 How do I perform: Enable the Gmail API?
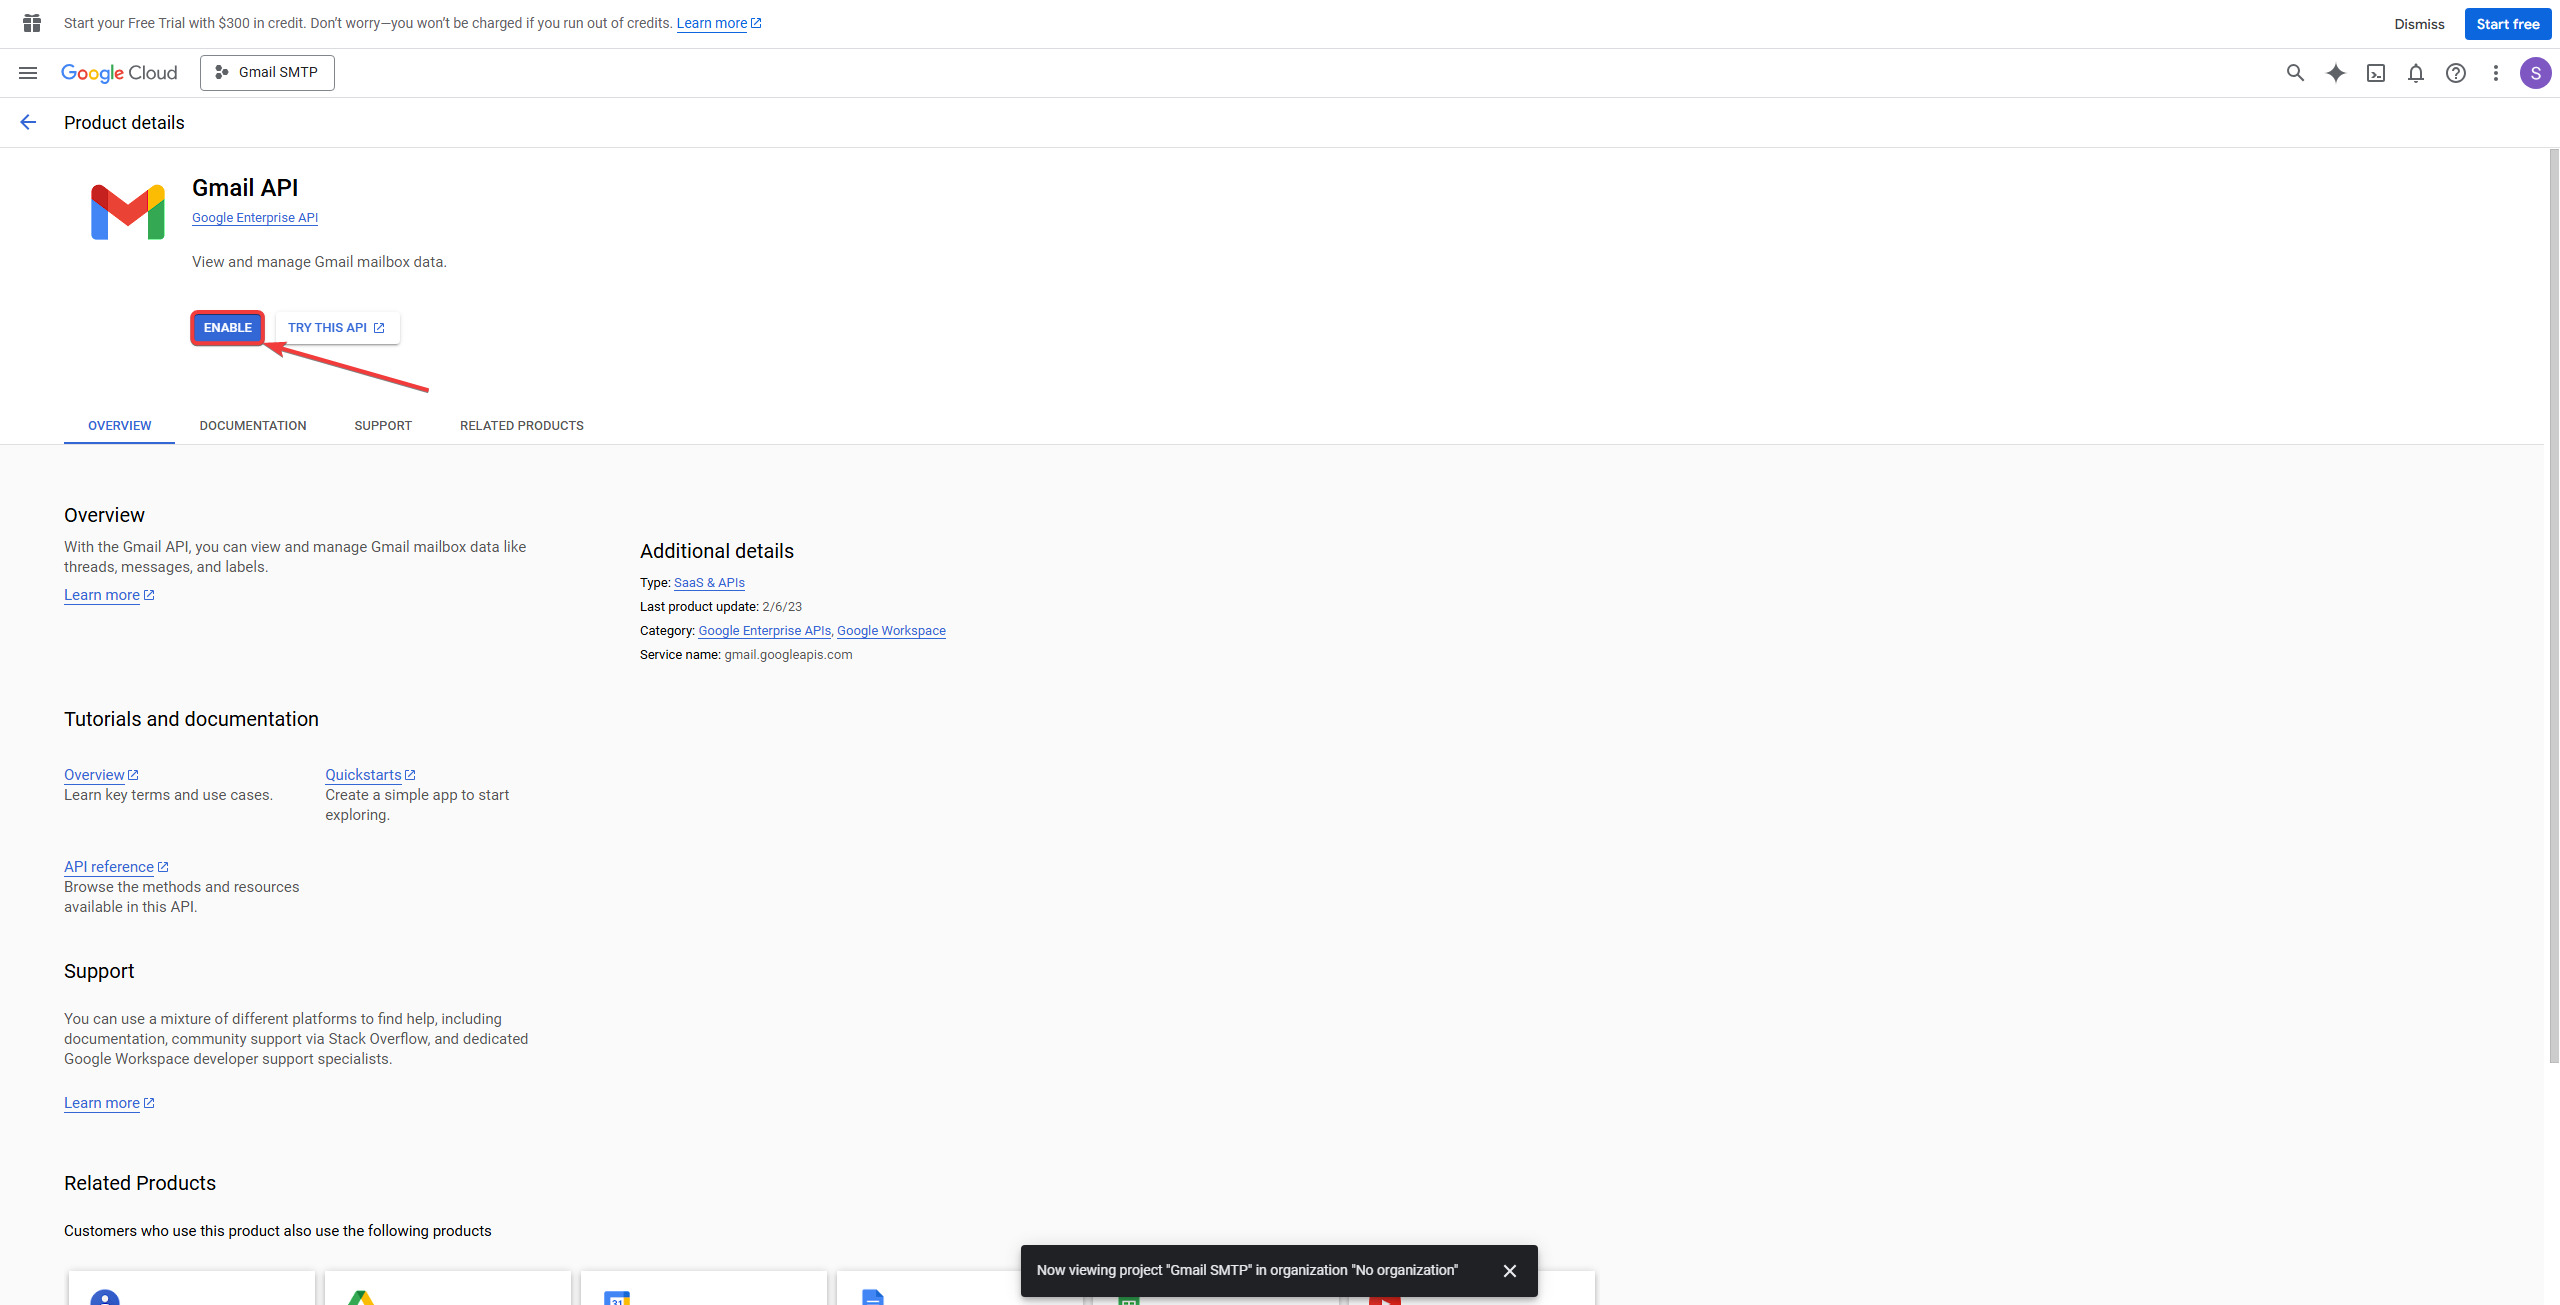pos(228,328)
